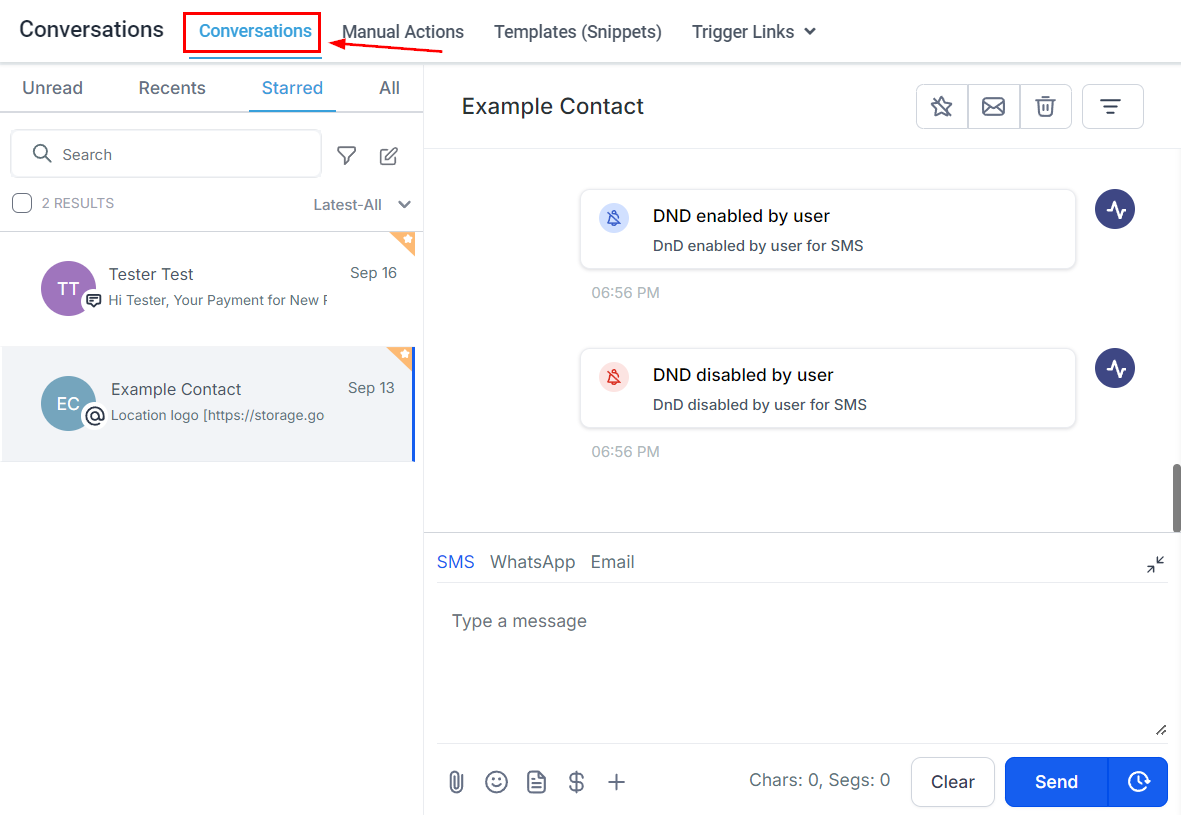Click activity icon beside DND disabled message
The width and height of the screenshot is (1181, 815).
(1115, 368)
